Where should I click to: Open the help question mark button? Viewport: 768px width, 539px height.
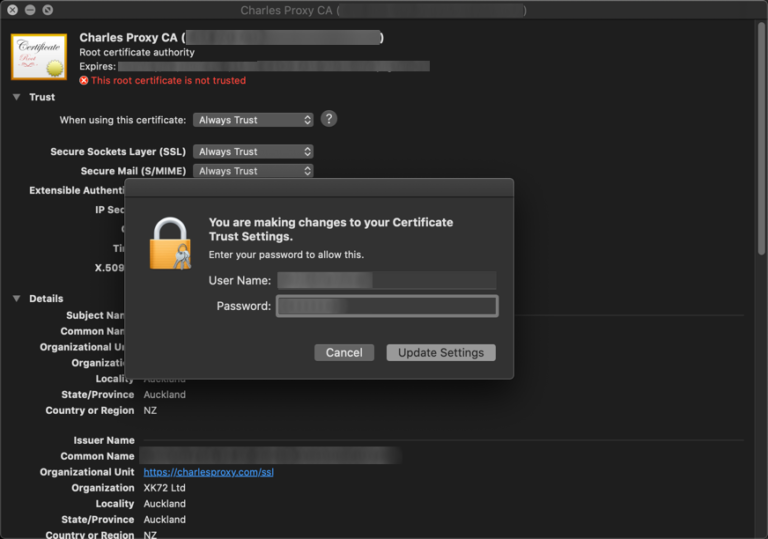(x=328, y=119)
